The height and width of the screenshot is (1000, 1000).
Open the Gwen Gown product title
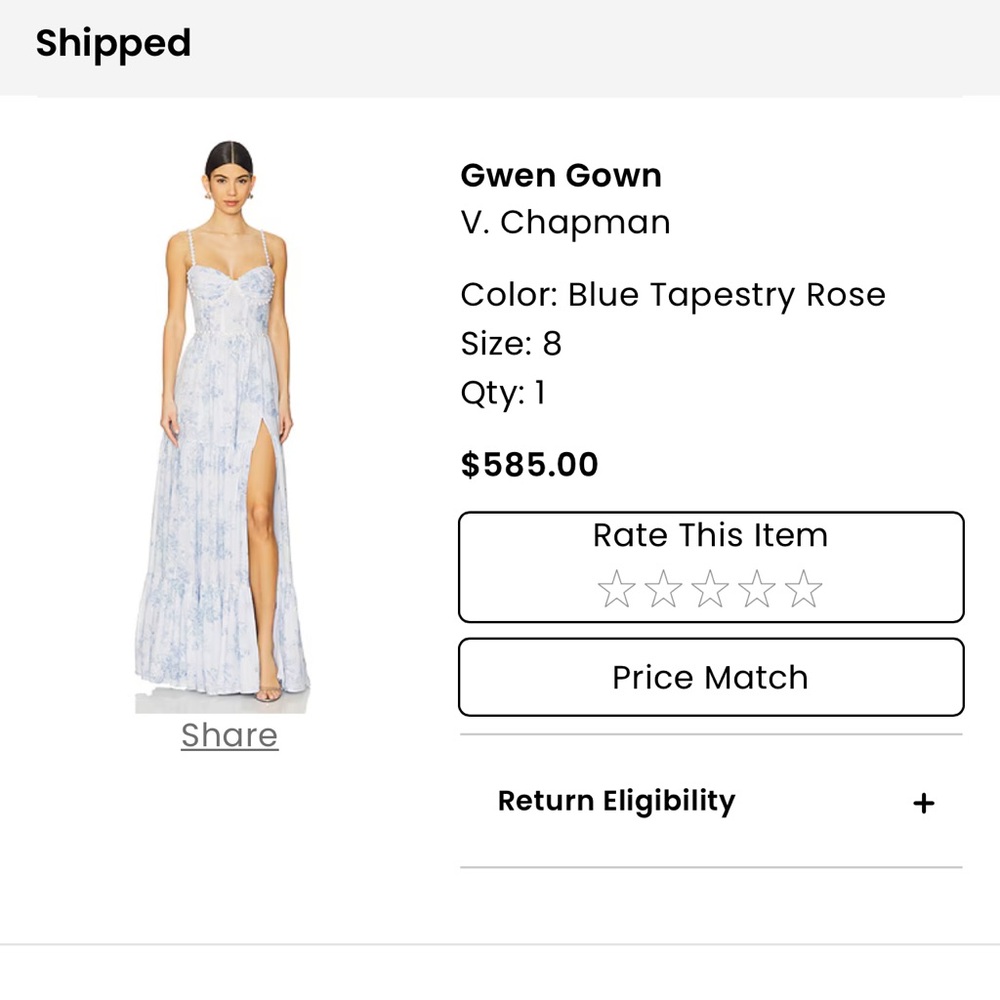click(x=561, y=176)
